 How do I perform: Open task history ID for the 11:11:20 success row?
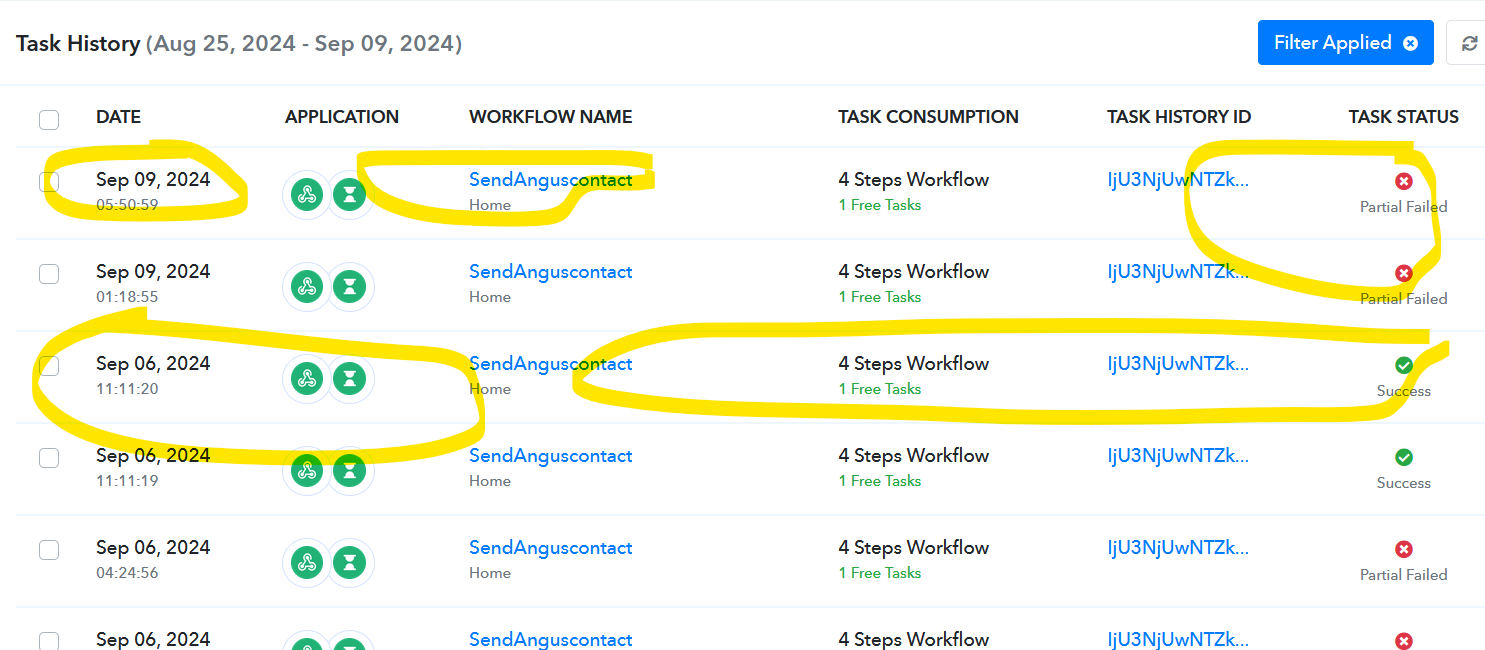(x=1178, y=364)
